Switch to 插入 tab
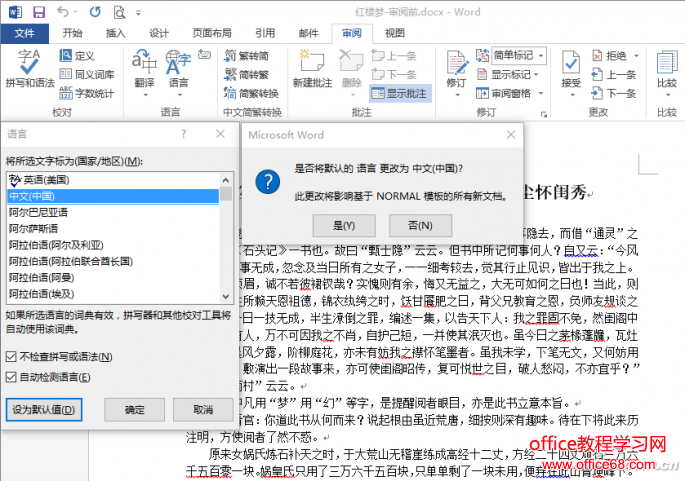 115,33
